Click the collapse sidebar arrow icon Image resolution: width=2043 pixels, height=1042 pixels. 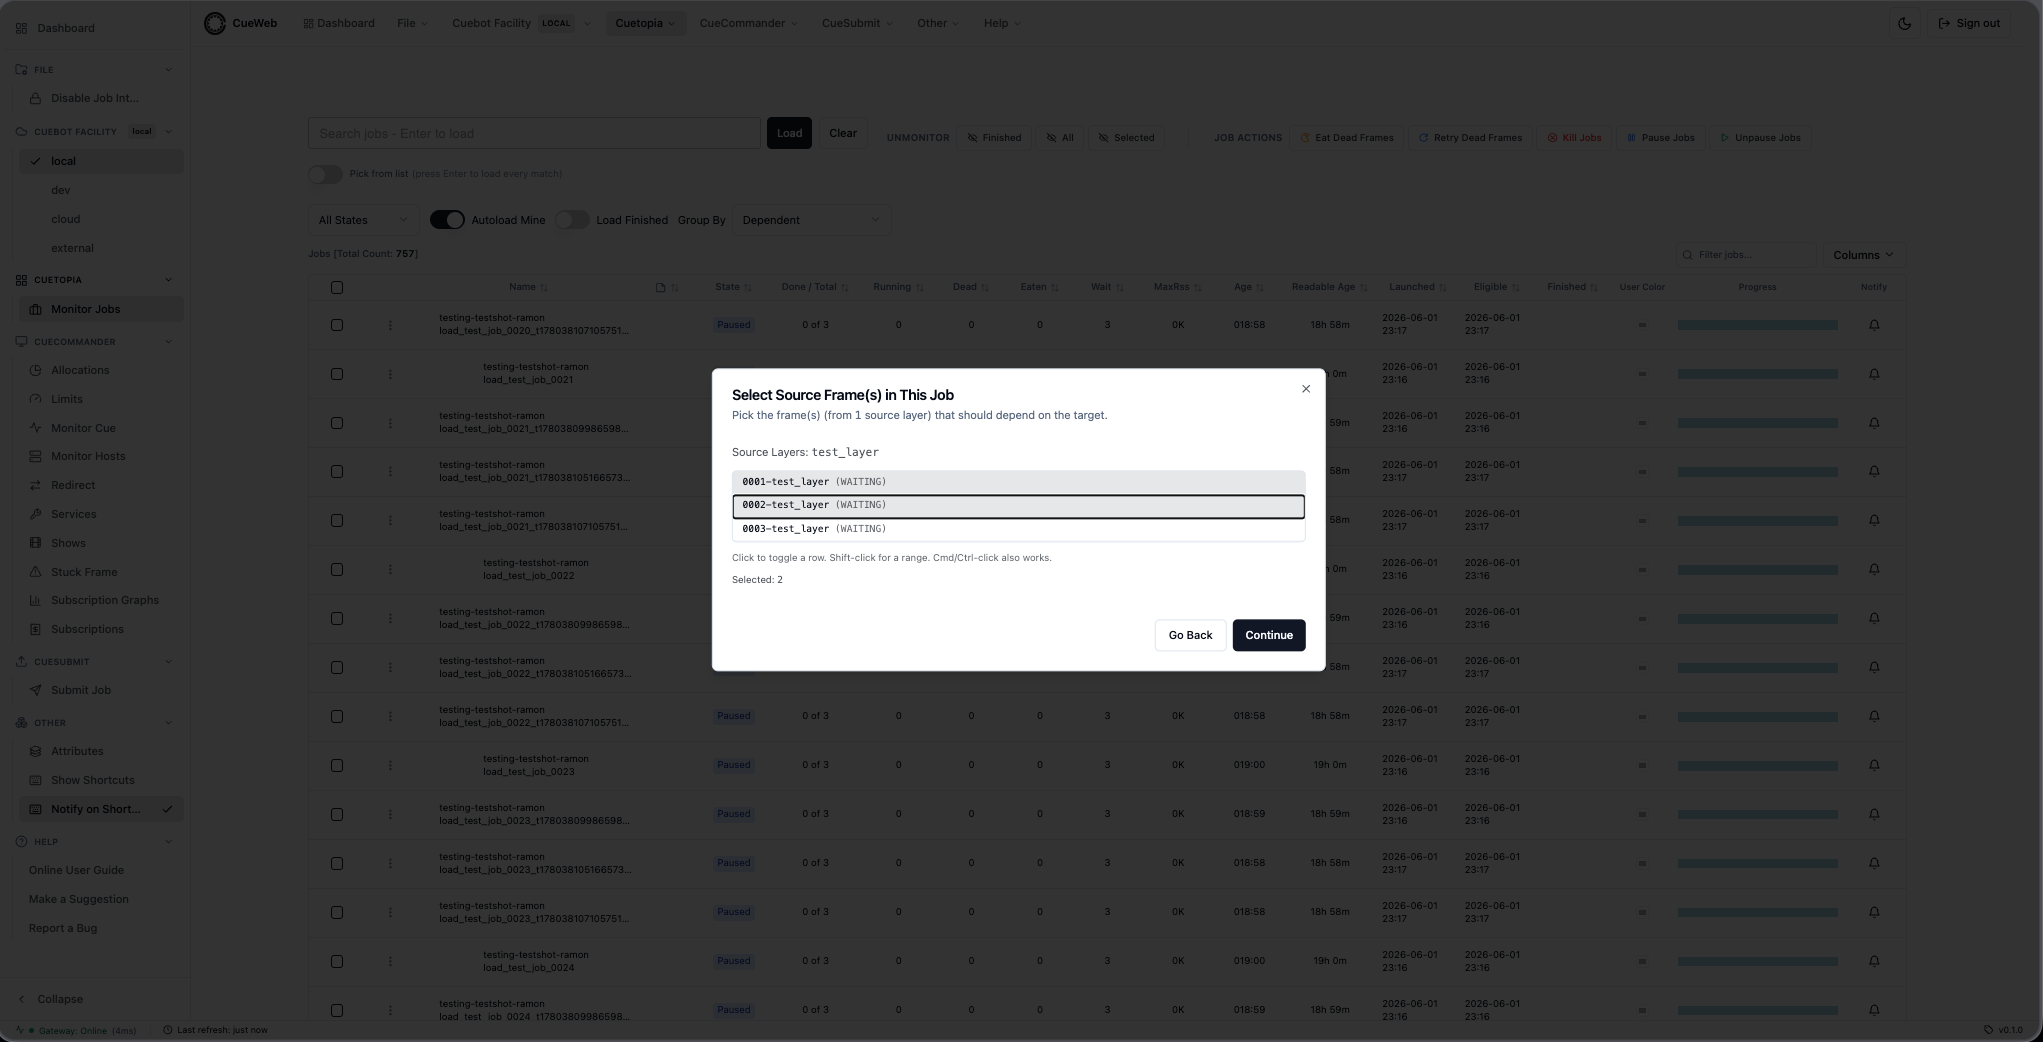(22, 999)
